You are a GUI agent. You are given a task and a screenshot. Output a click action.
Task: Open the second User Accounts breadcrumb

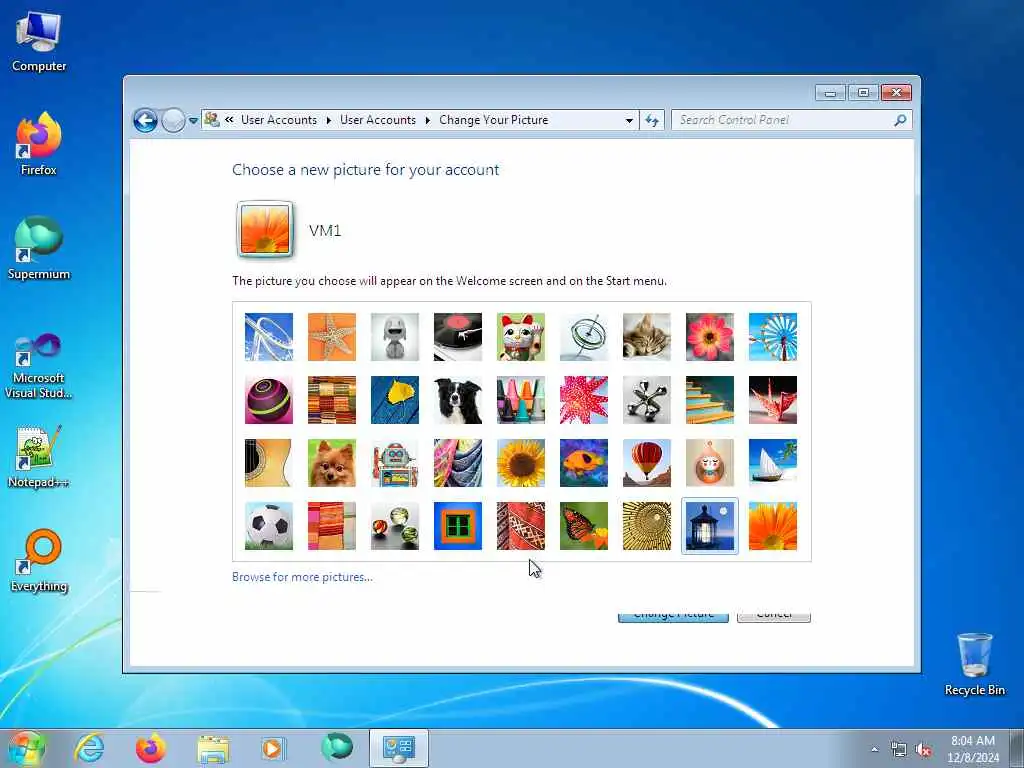[x=378, y=120]
